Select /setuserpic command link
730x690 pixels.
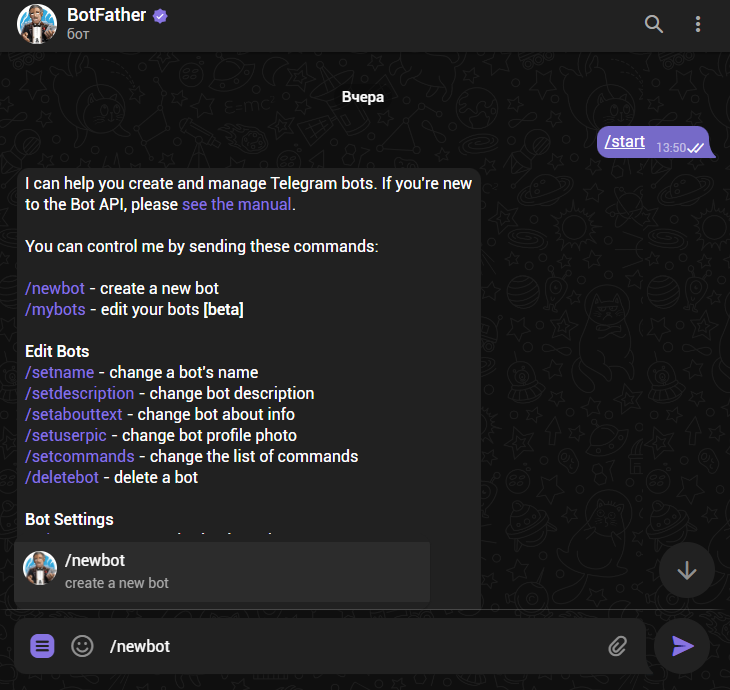66,435
